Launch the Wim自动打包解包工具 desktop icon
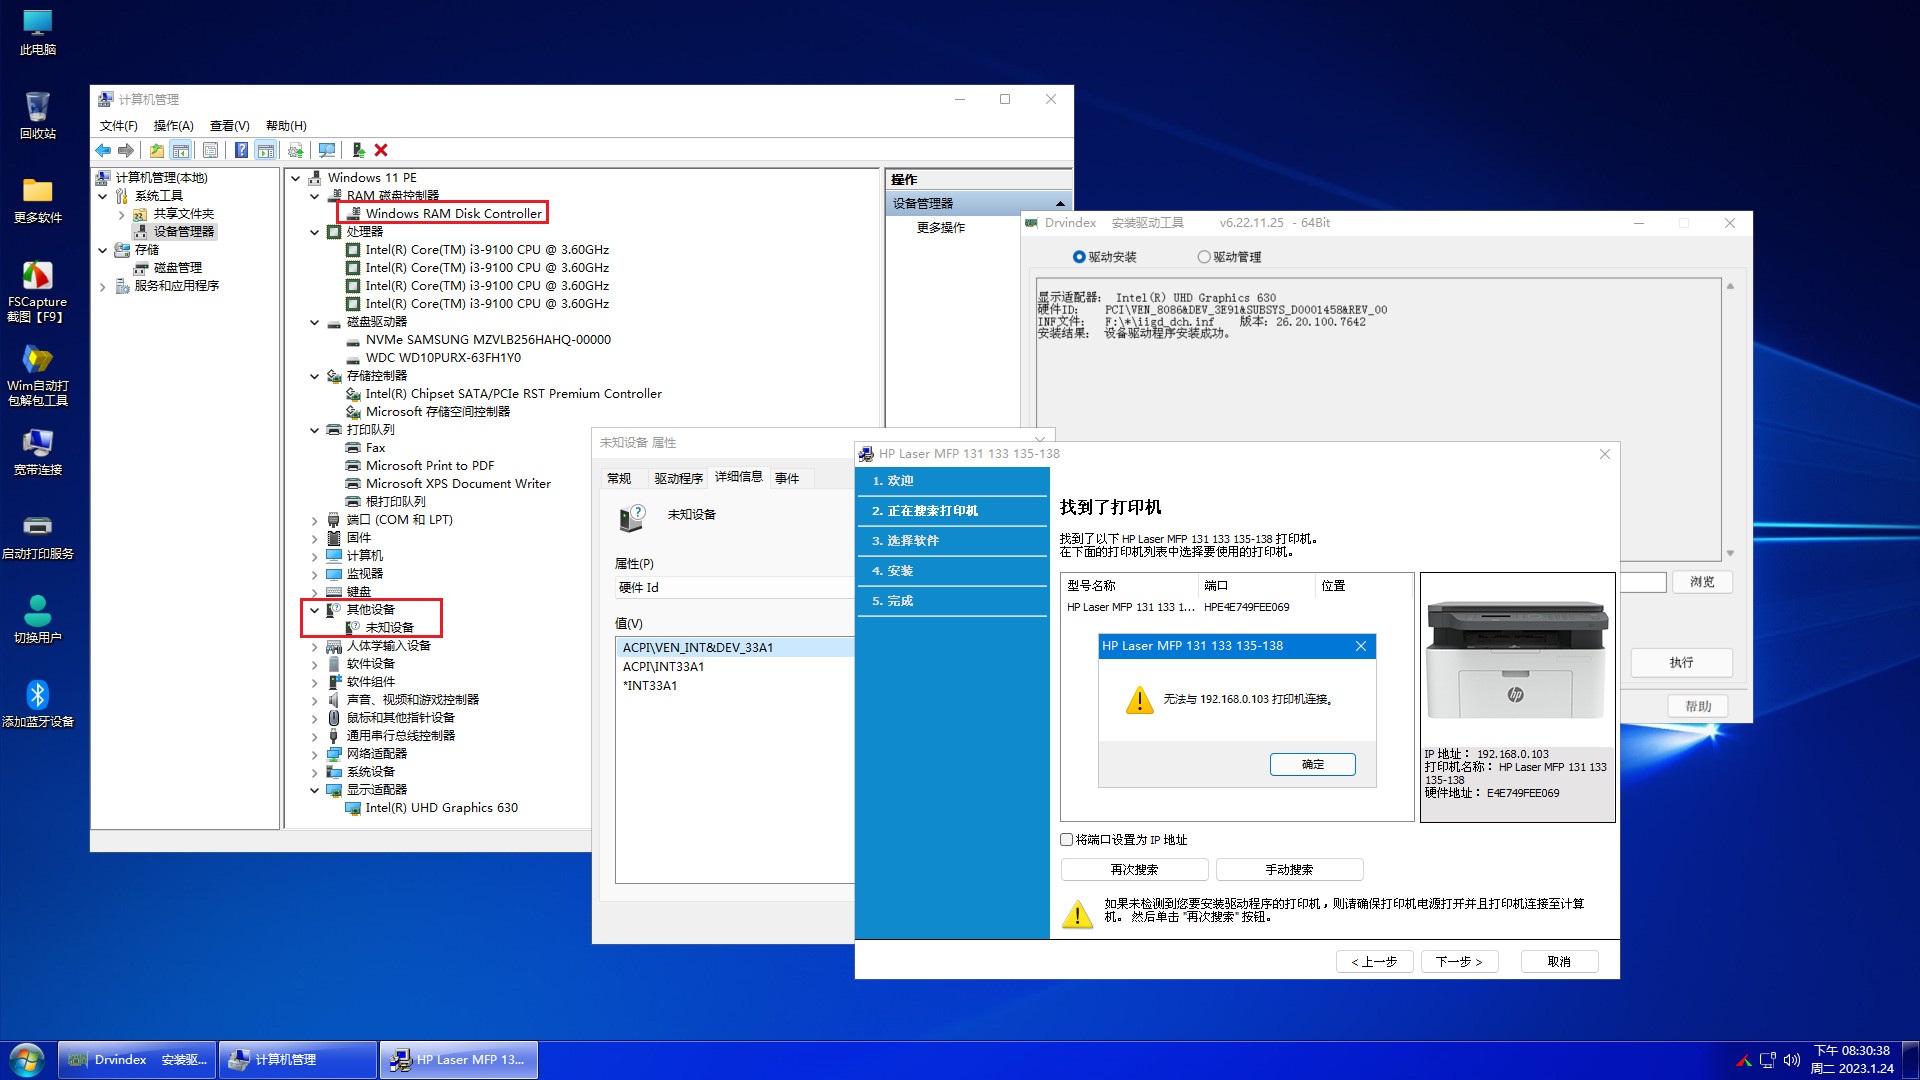The image size is (1920, 1080). point(38,375)
